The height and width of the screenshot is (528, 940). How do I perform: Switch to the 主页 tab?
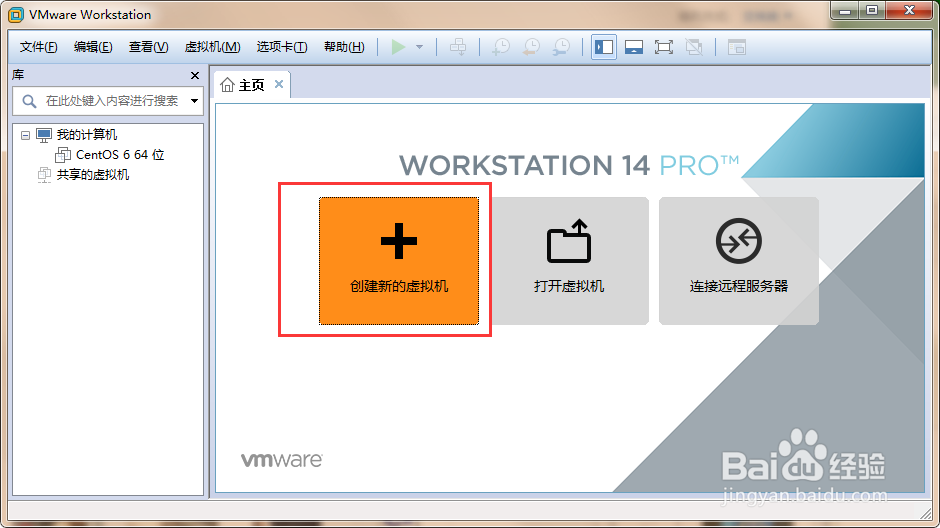[251, 85]
